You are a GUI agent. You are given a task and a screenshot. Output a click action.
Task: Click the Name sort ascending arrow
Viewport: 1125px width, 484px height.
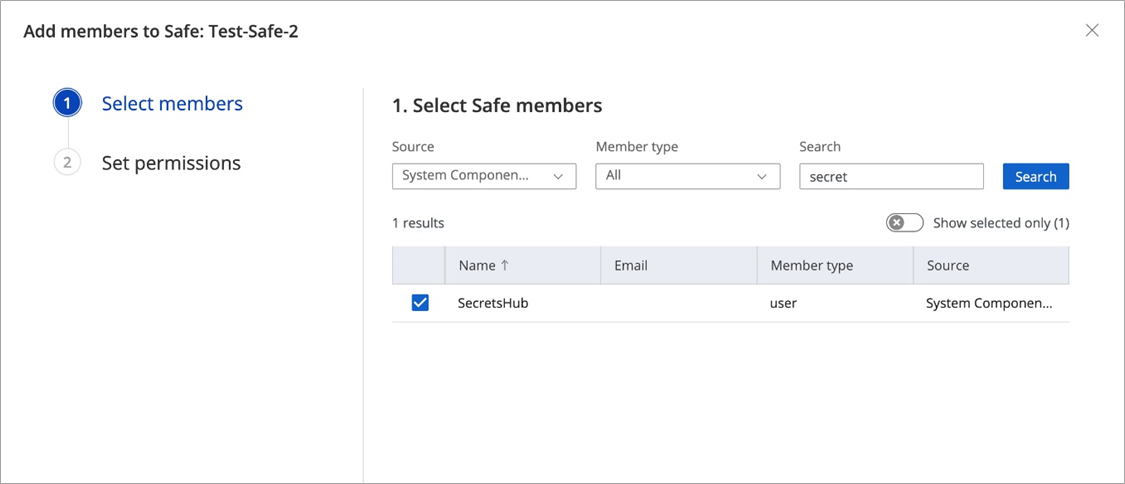pyautogui.click(x=505, y=265)
